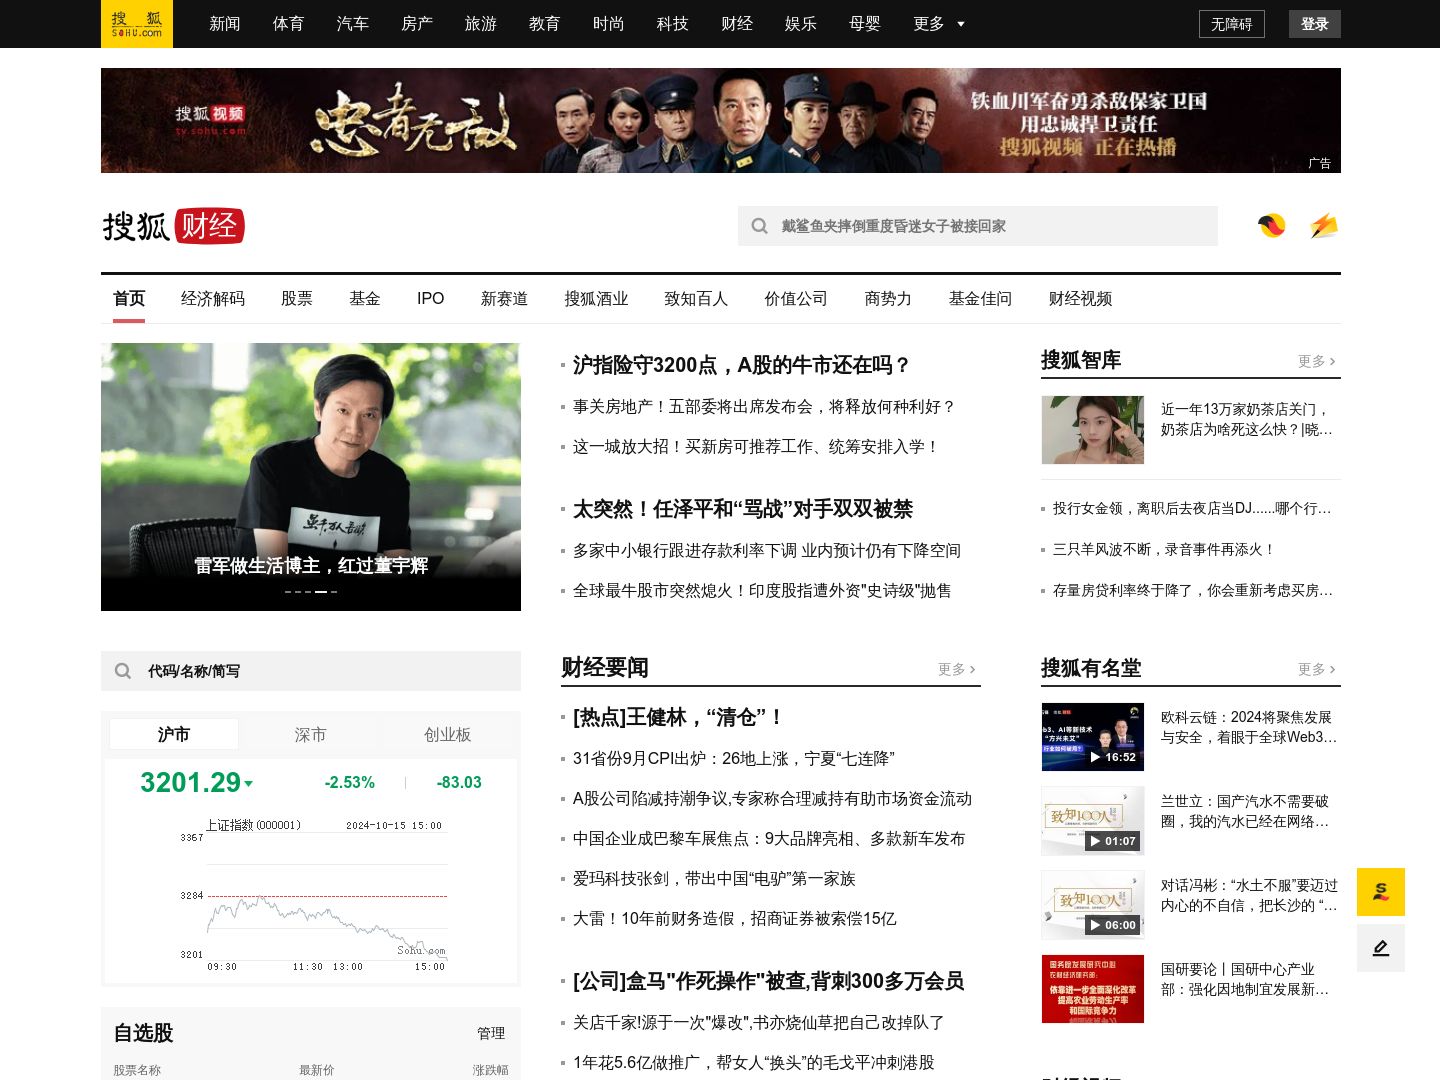Click 新闻 in top navigation bar
This screenshot has height=1080, width=1440.
pos(225,24)
